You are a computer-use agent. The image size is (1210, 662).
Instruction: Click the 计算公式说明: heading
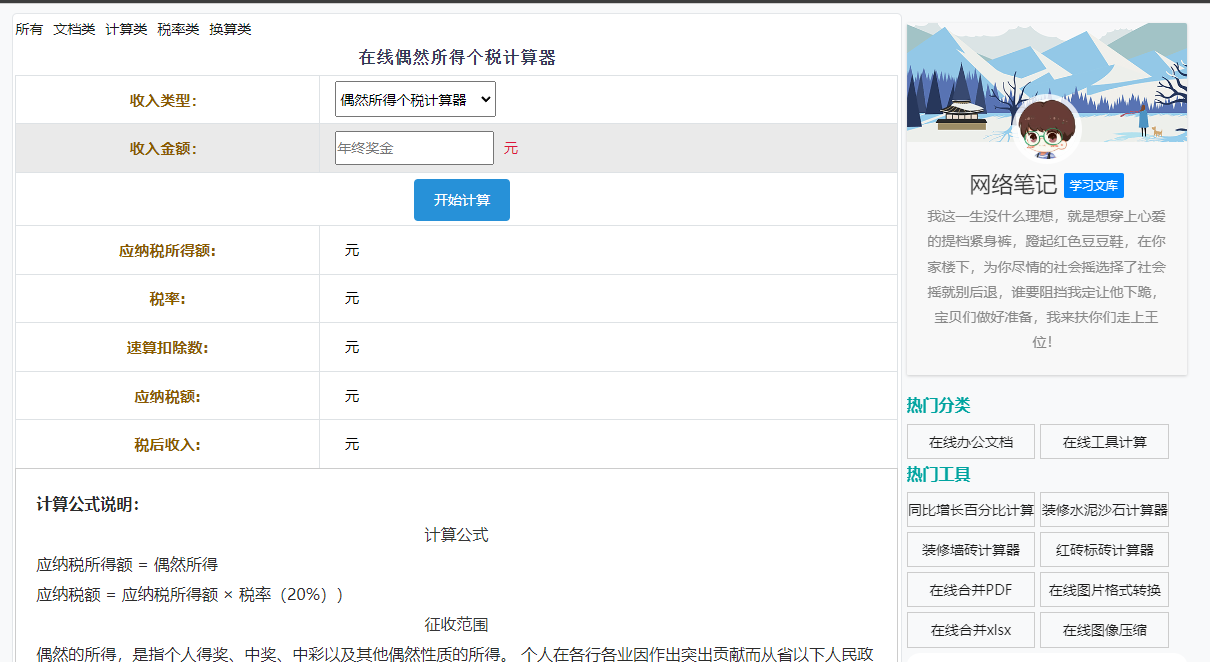(x=88, y=504)
